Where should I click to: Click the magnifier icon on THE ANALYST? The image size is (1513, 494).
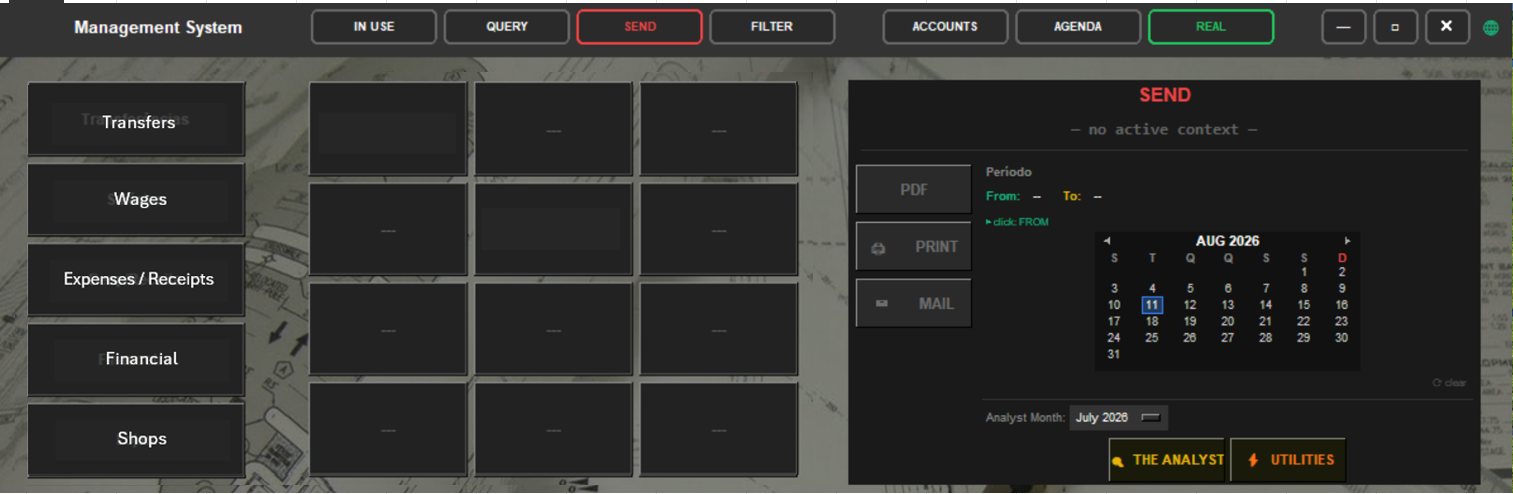[1118, 461]
